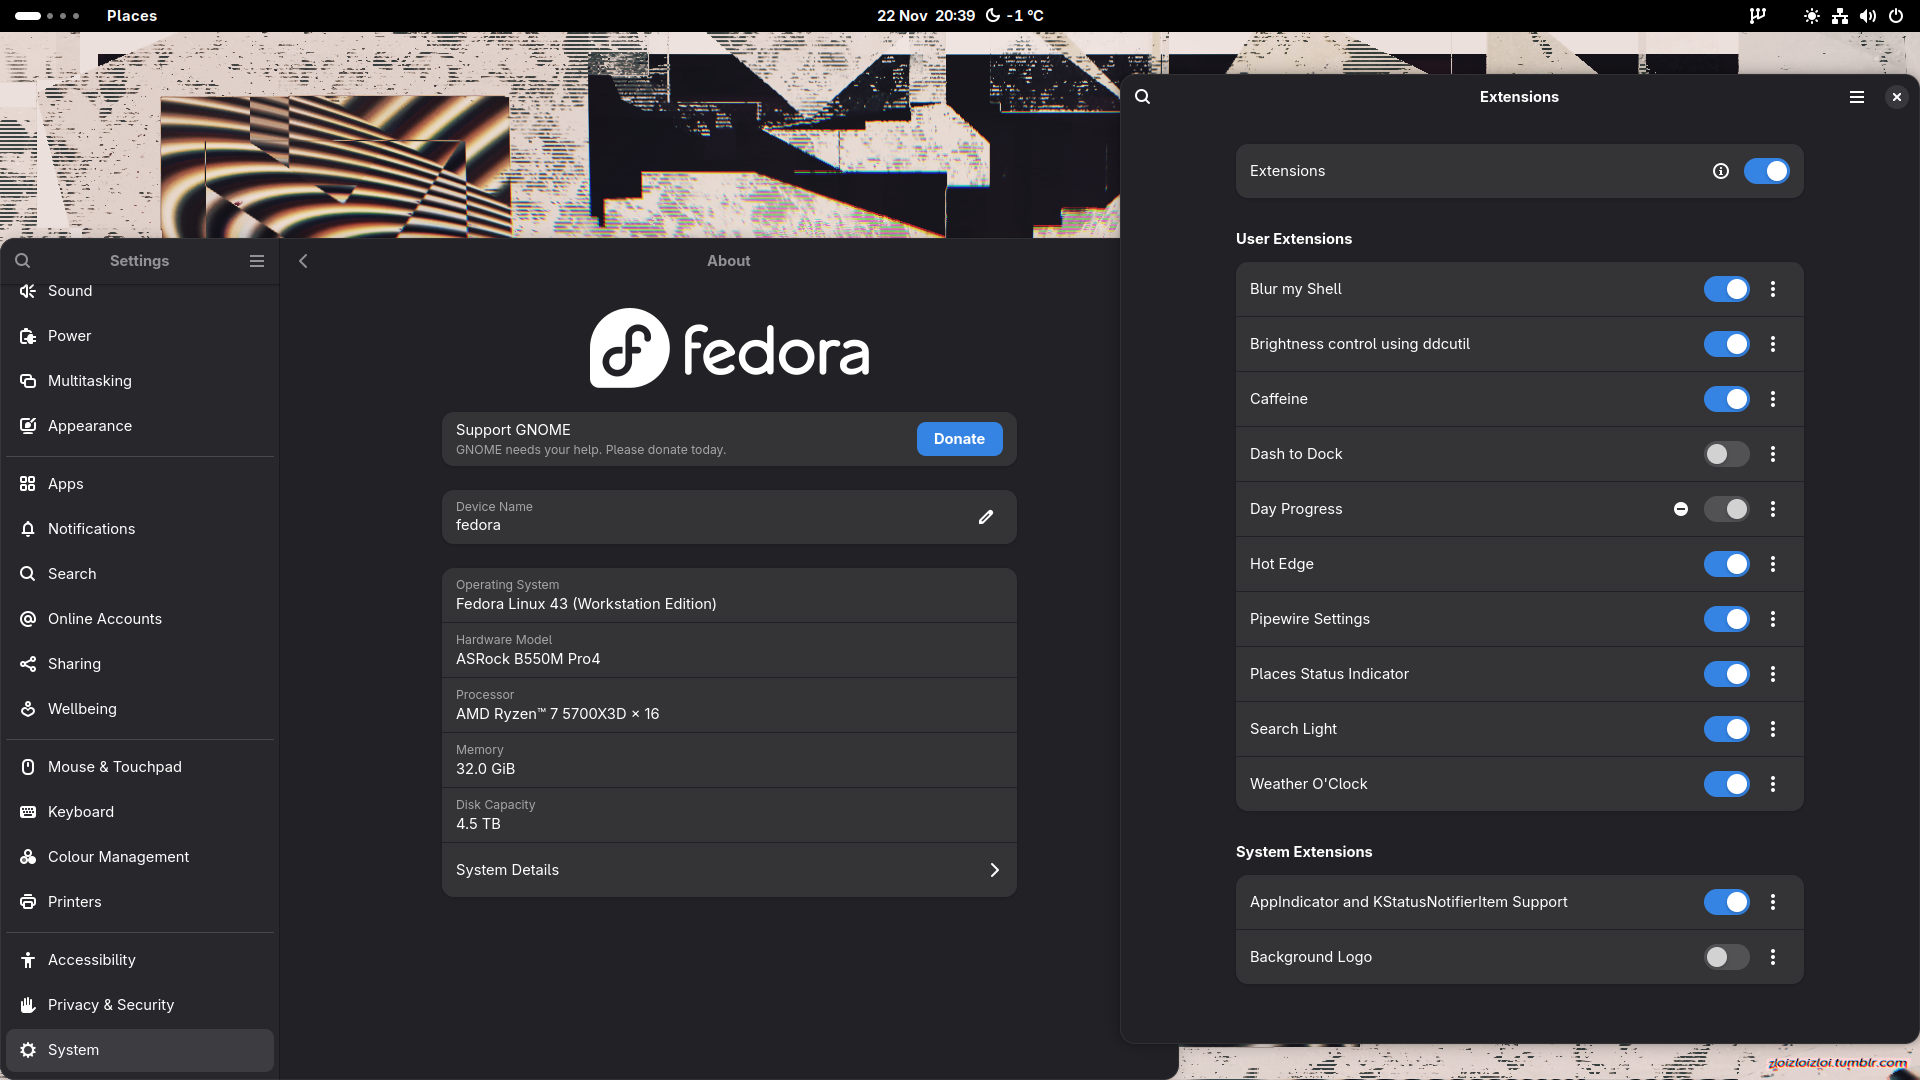Turn off the global Extensions switch

click(x=1766, y=171)
